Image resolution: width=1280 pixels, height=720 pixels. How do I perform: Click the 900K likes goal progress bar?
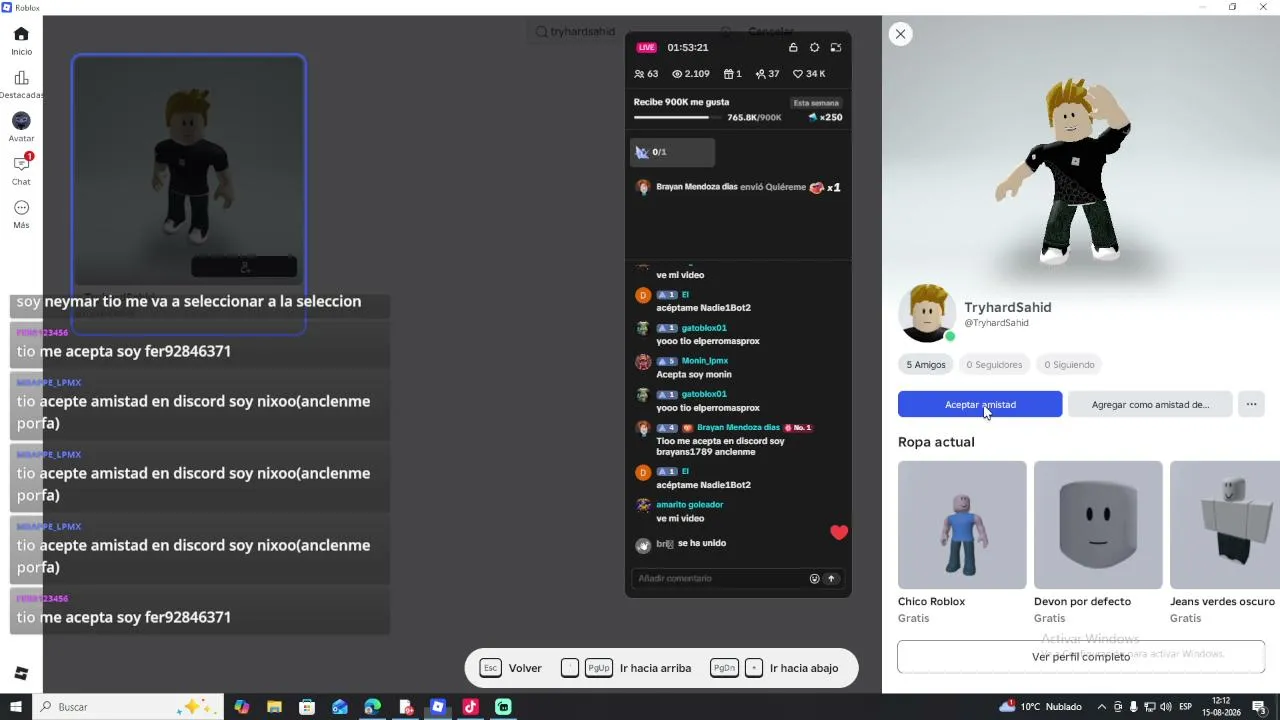coord(679,117)
